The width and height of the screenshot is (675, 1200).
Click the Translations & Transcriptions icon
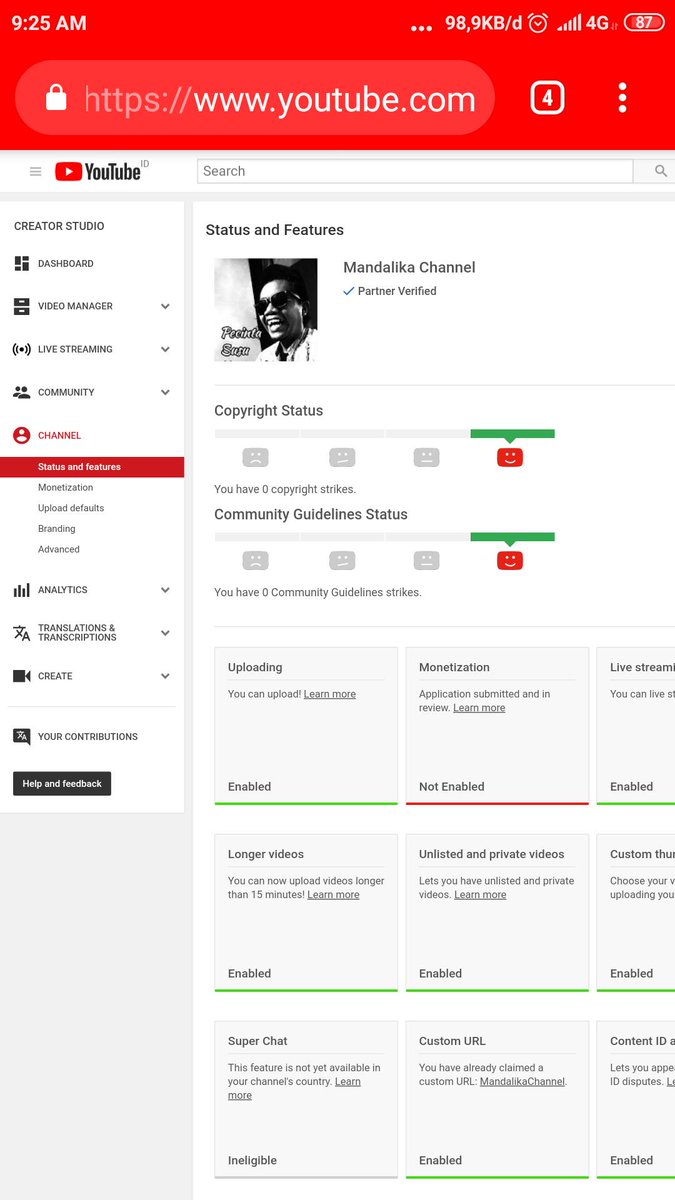click(21, 633)
